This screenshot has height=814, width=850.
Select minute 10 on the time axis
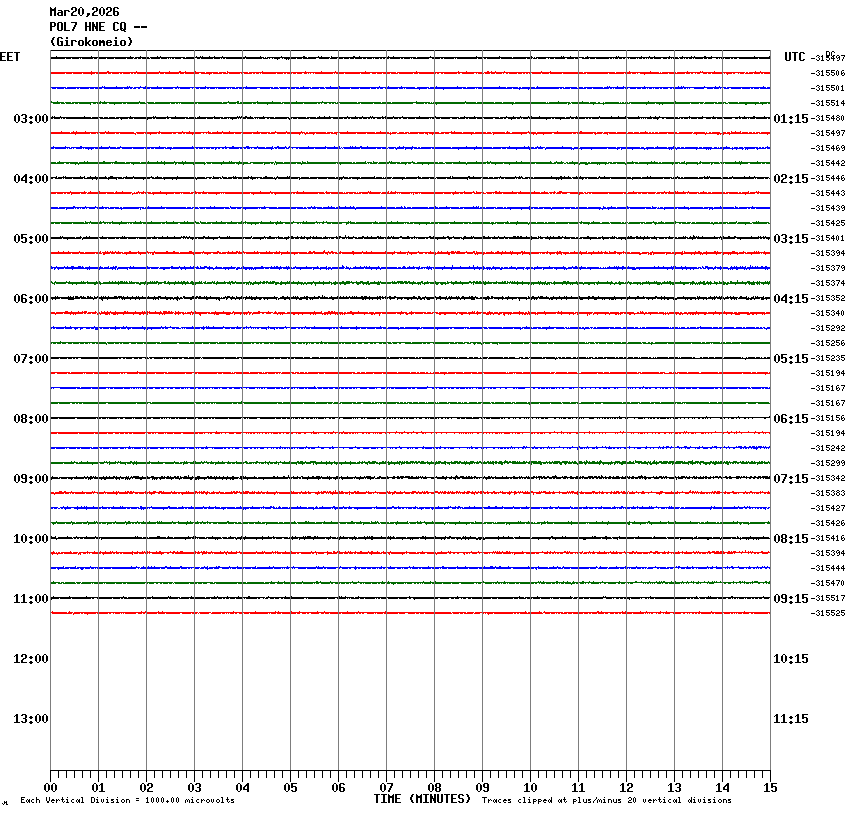click(530, 788)
